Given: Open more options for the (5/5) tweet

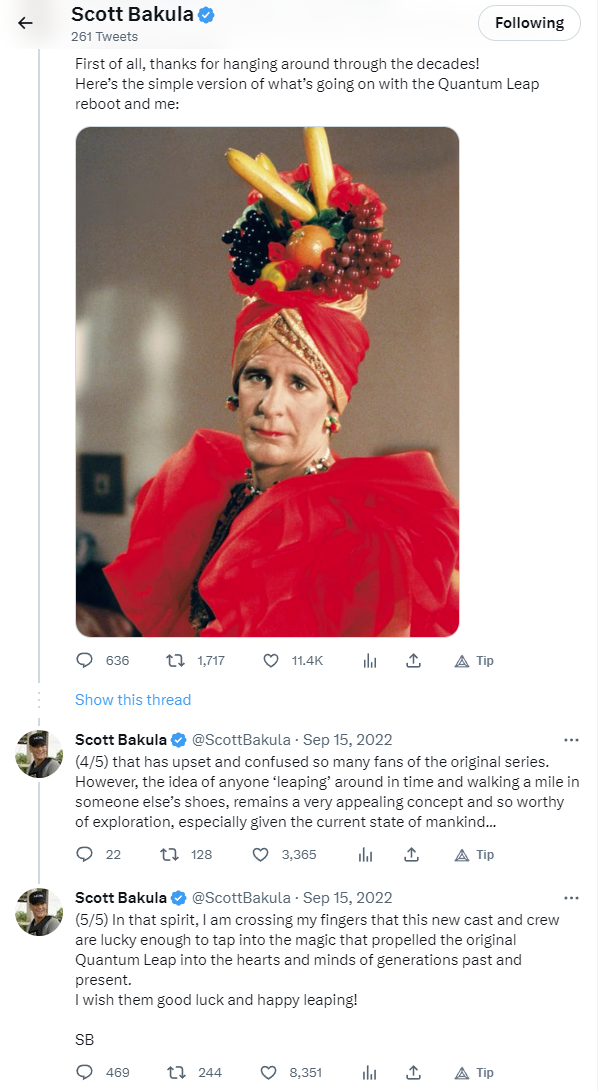Looking at the screenshot, I should click(572, 897).
